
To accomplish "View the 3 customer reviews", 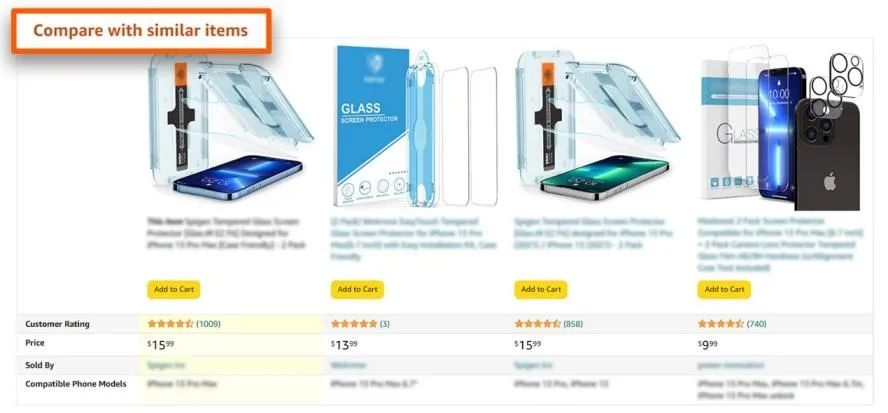I will click(x=385, y=324).
